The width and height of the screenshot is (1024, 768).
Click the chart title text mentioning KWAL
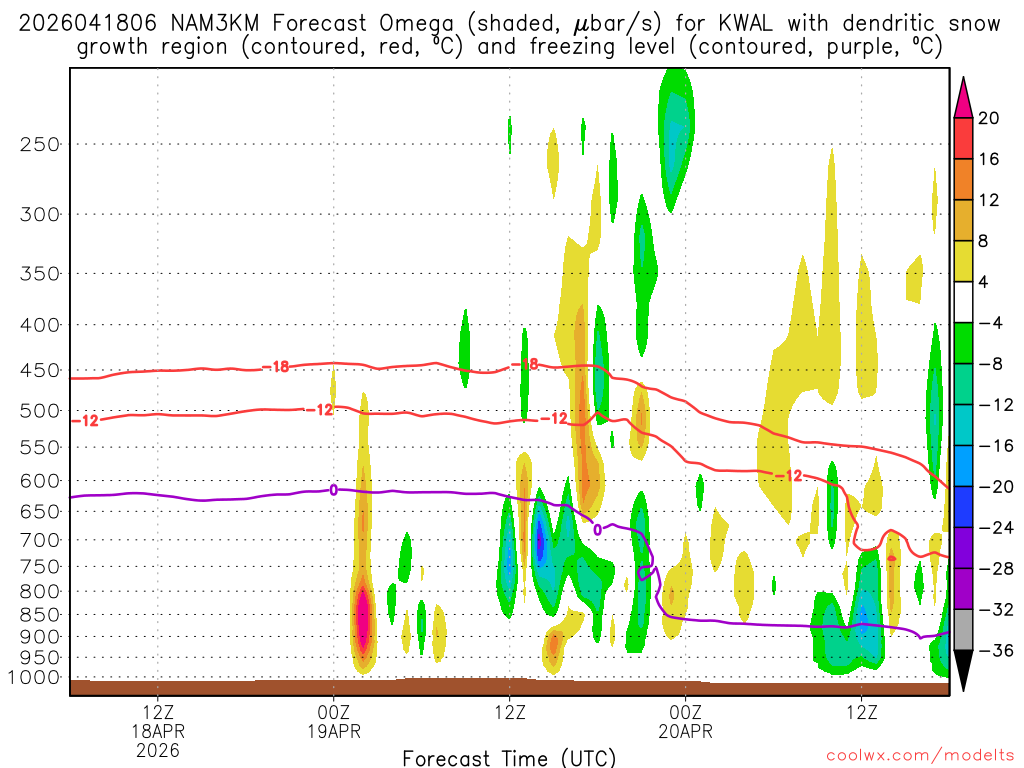click(509, 21)
